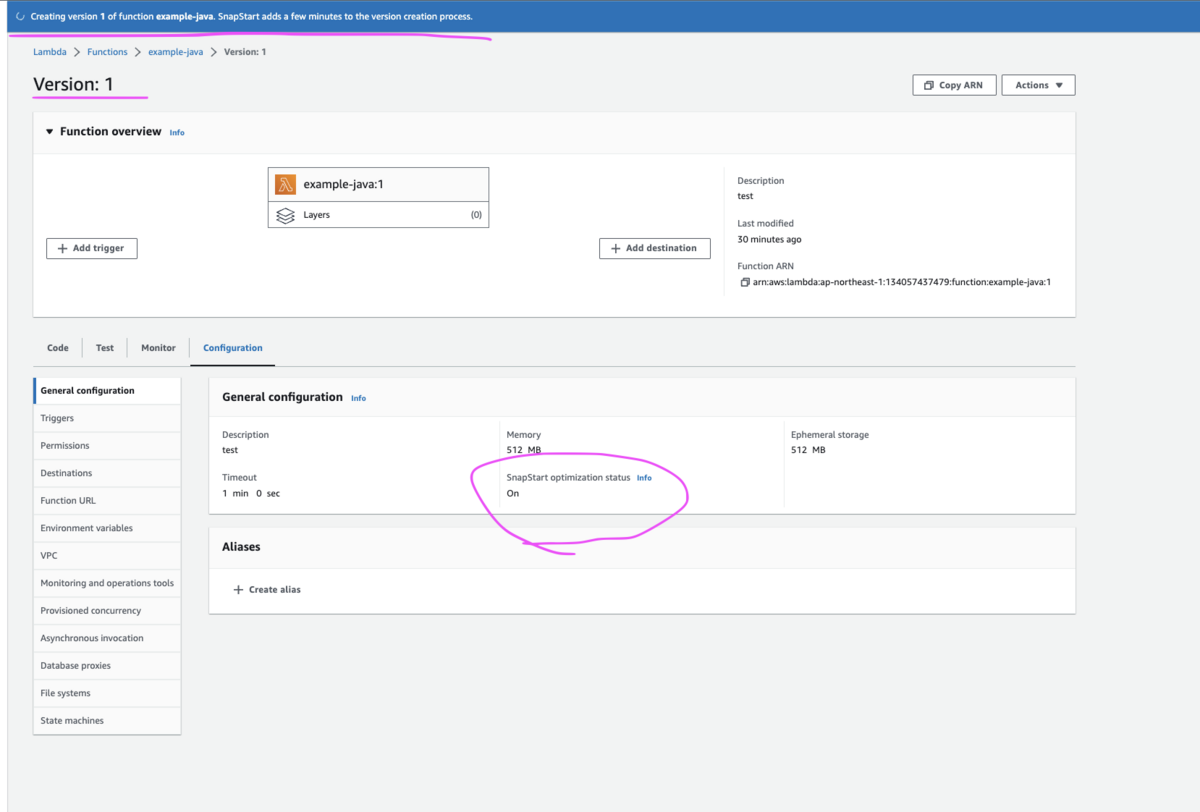
Task: Click Info link next to General configuration heading
Action: click(358, 398)
